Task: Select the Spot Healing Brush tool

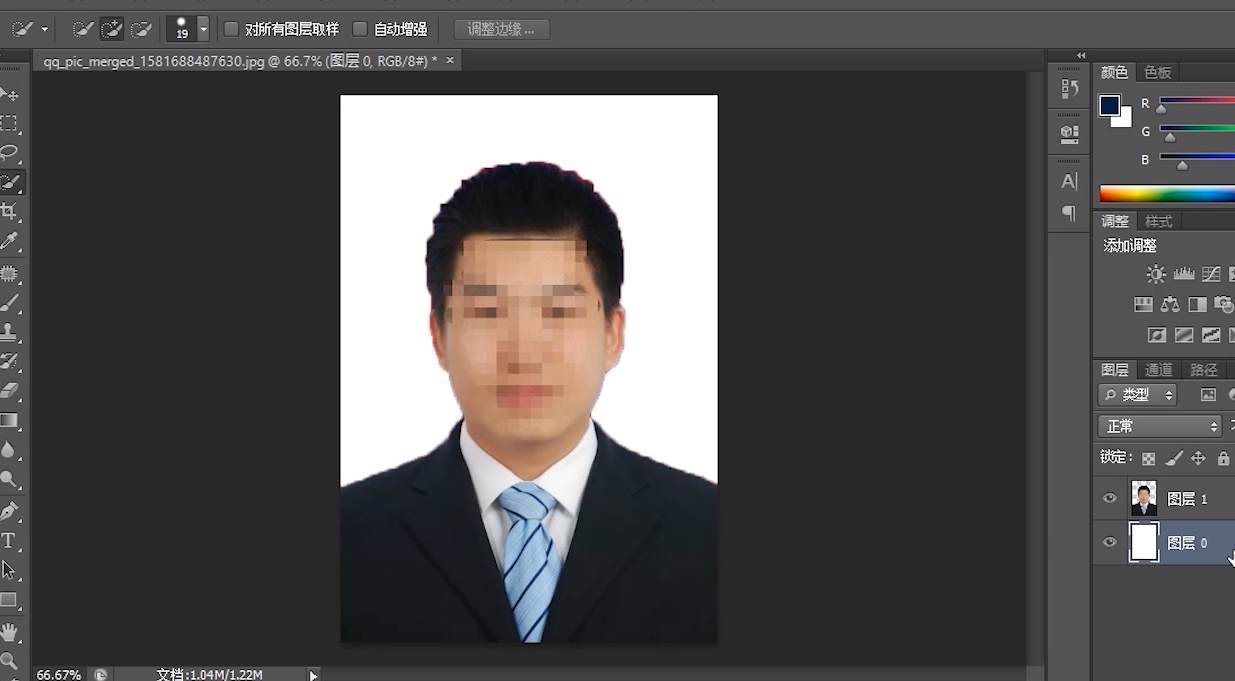Action: pyautogui.click(x=10, y=273)
